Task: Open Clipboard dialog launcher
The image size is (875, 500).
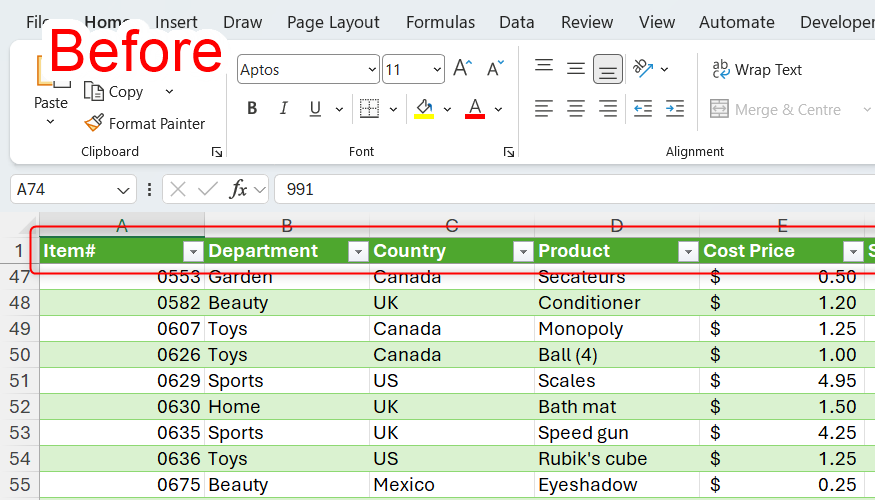Action: pos(217,152)
